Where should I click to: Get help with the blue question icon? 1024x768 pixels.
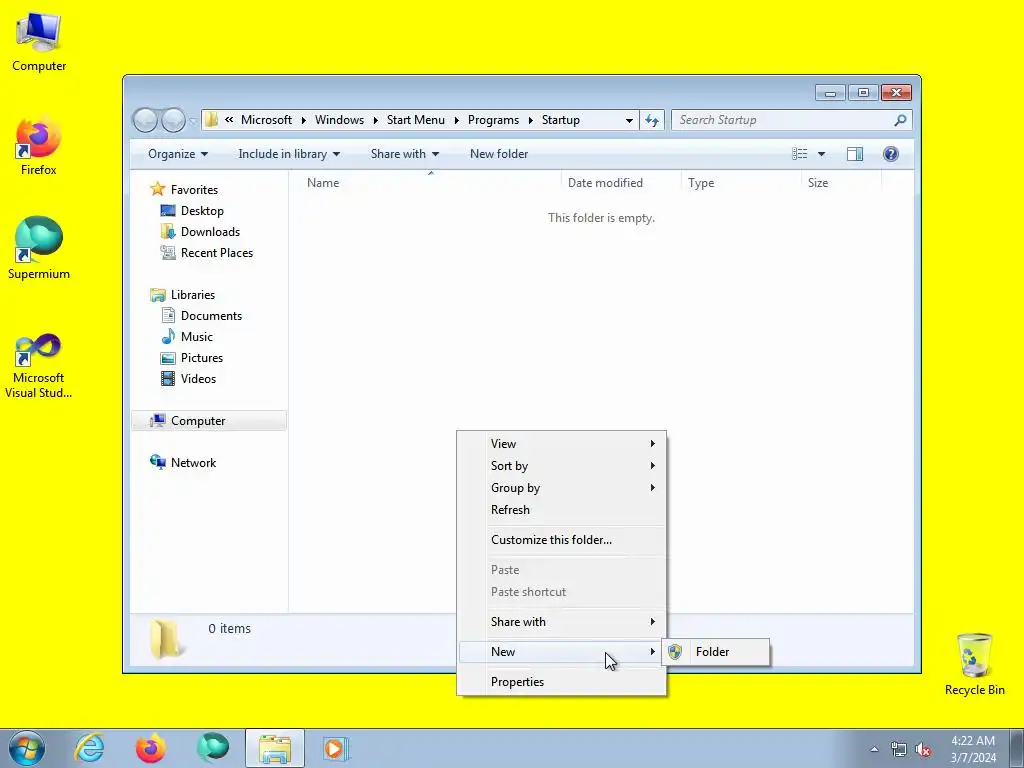point(890,154)
